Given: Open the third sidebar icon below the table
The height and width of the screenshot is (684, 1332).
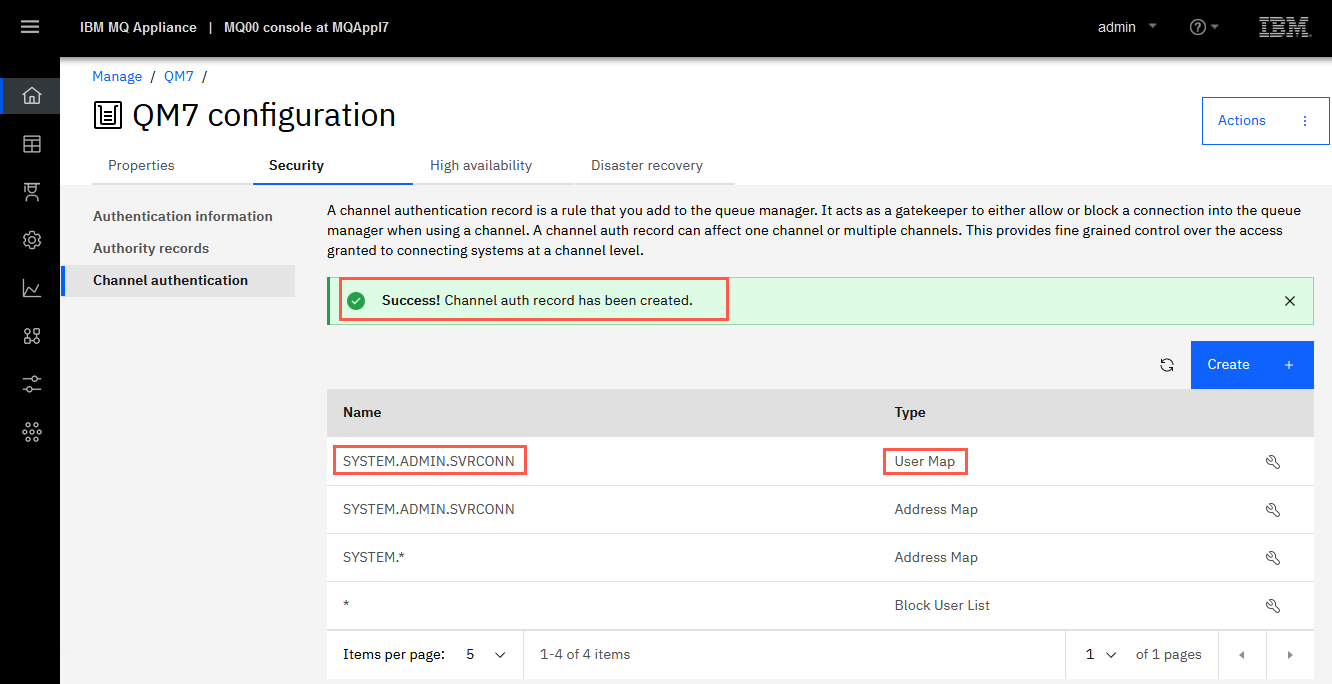Looking at the screenshot, I should 32,192.
